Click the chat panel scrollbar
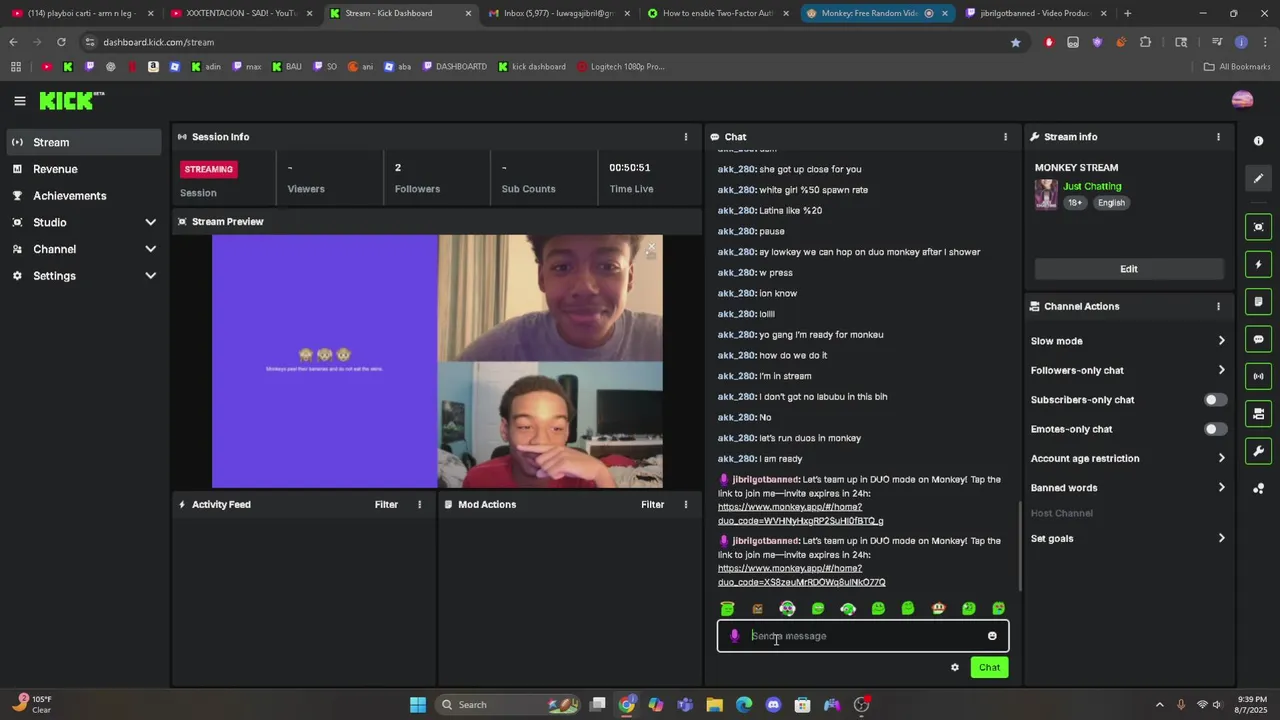The image size is (1280, 720). pos(1019,545)
